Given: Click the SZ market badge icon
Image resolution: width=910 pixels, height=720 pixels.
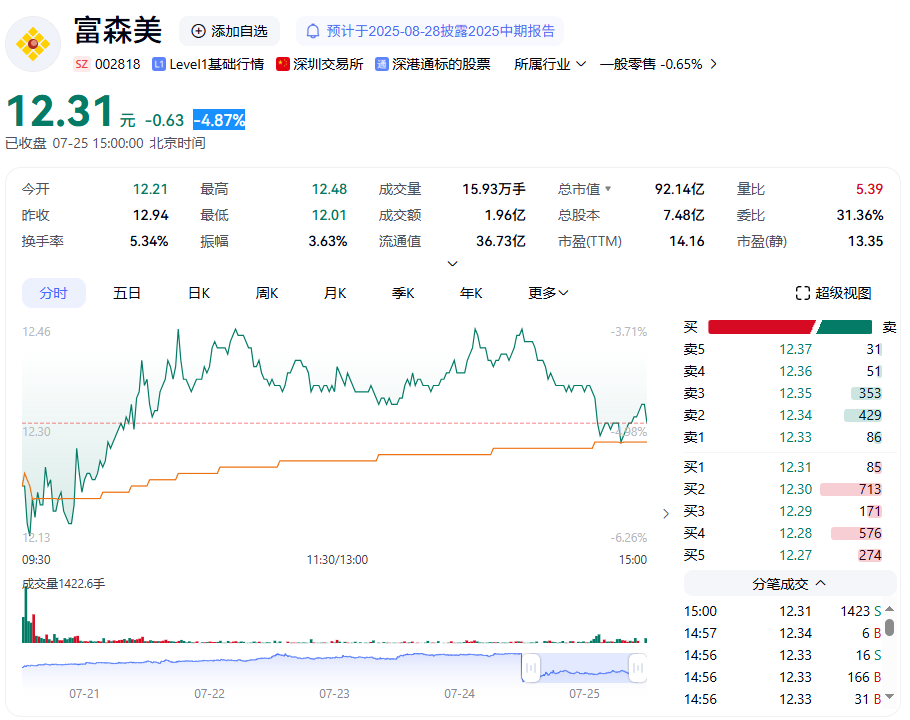Looking at the screenshot, I should tap(82, 64).
